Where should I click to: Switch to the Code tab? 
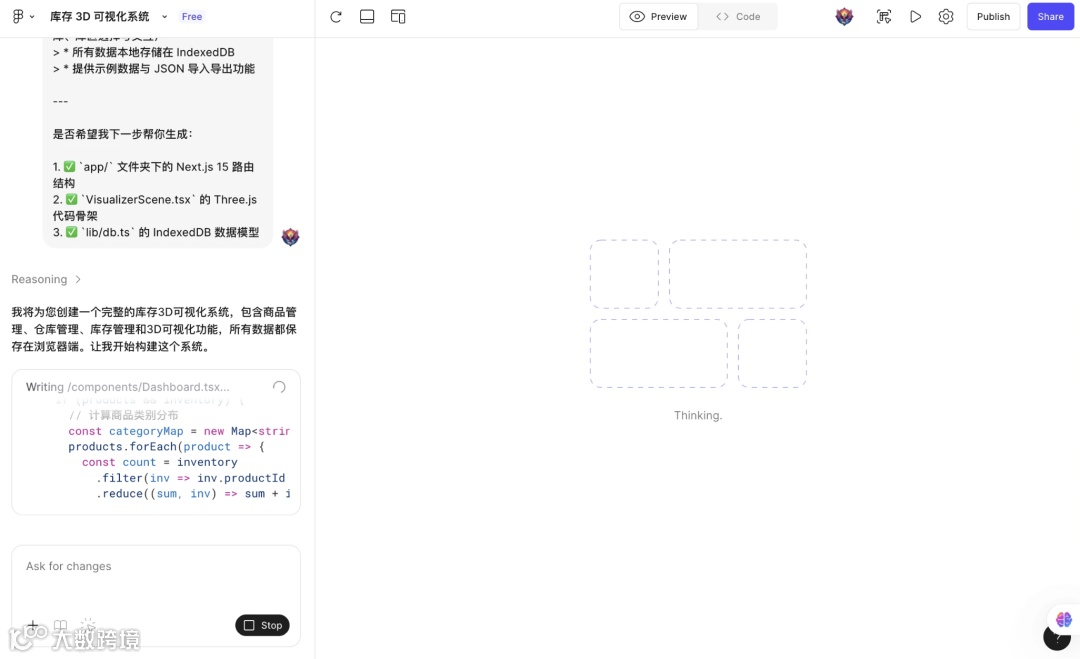738,17
